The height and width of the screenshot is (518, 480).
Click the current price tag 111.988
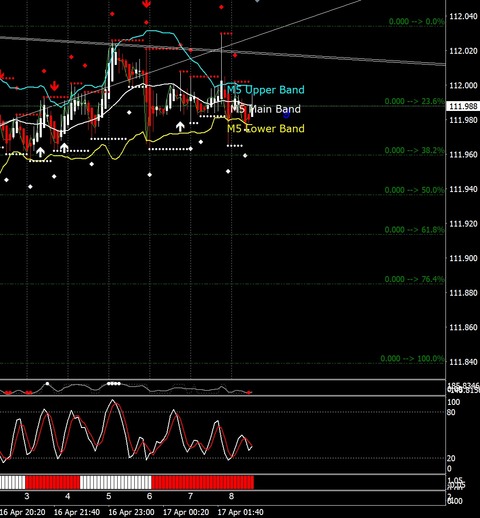click(x=463, y=106)
